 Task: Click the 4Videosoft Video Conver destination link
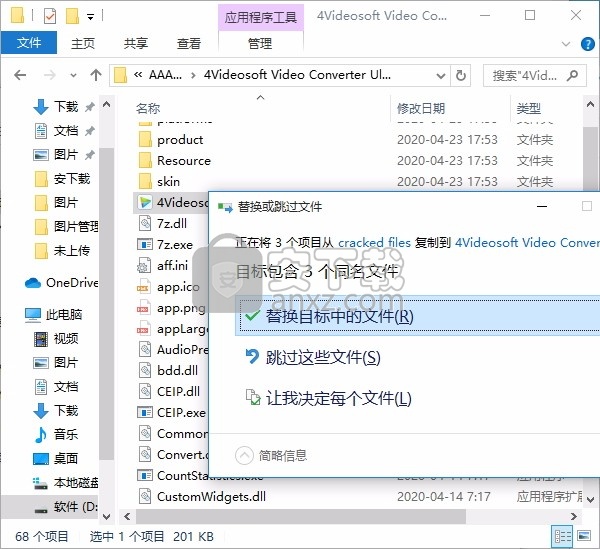(x=527, y=243)
